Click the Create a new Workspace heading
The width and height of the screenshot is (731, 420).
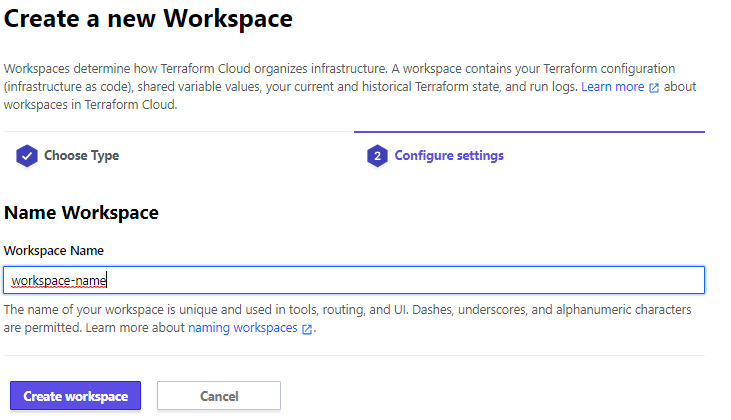(149, 18)
